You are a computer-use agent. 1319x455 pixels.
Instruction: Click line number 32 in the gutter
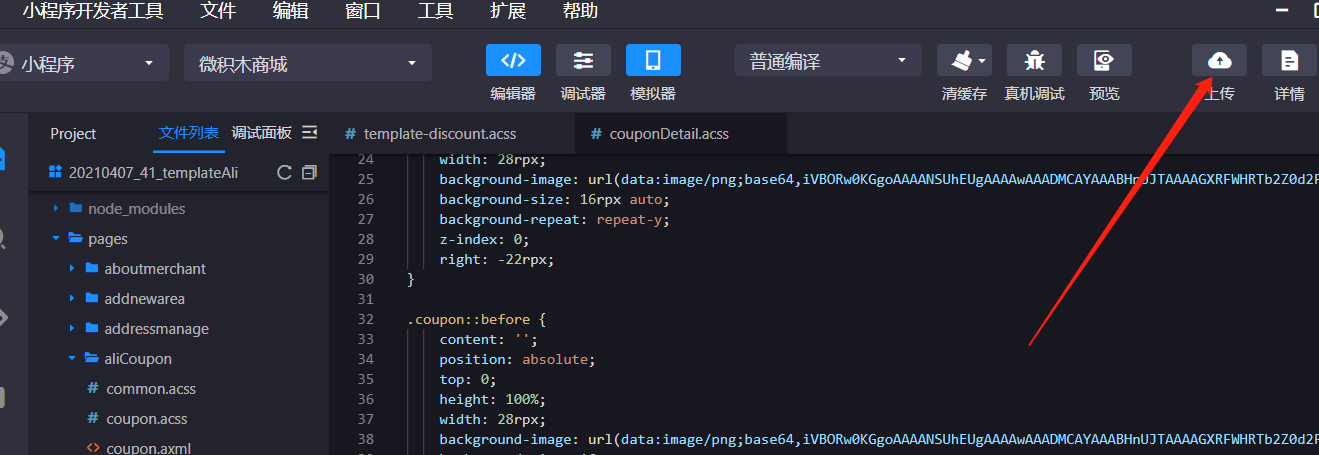click(365, 319)
